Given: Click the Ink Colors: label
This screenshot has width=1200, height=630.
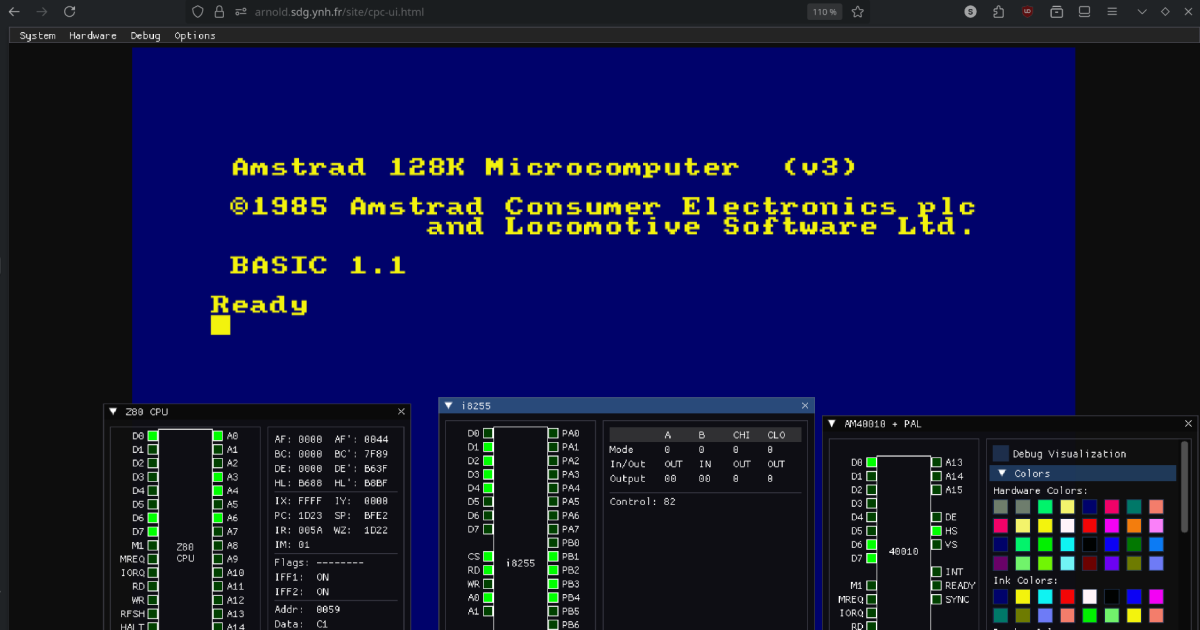Looking at the screenshot, I should (x=1027, y=581).
